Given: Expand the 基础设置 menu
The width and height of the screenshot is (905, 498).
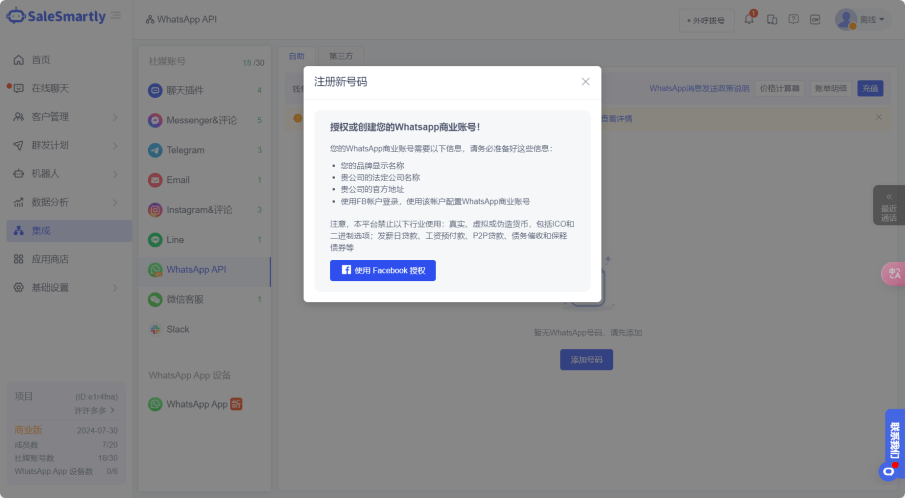Looking at the screenshot, I should pos(69,287).
